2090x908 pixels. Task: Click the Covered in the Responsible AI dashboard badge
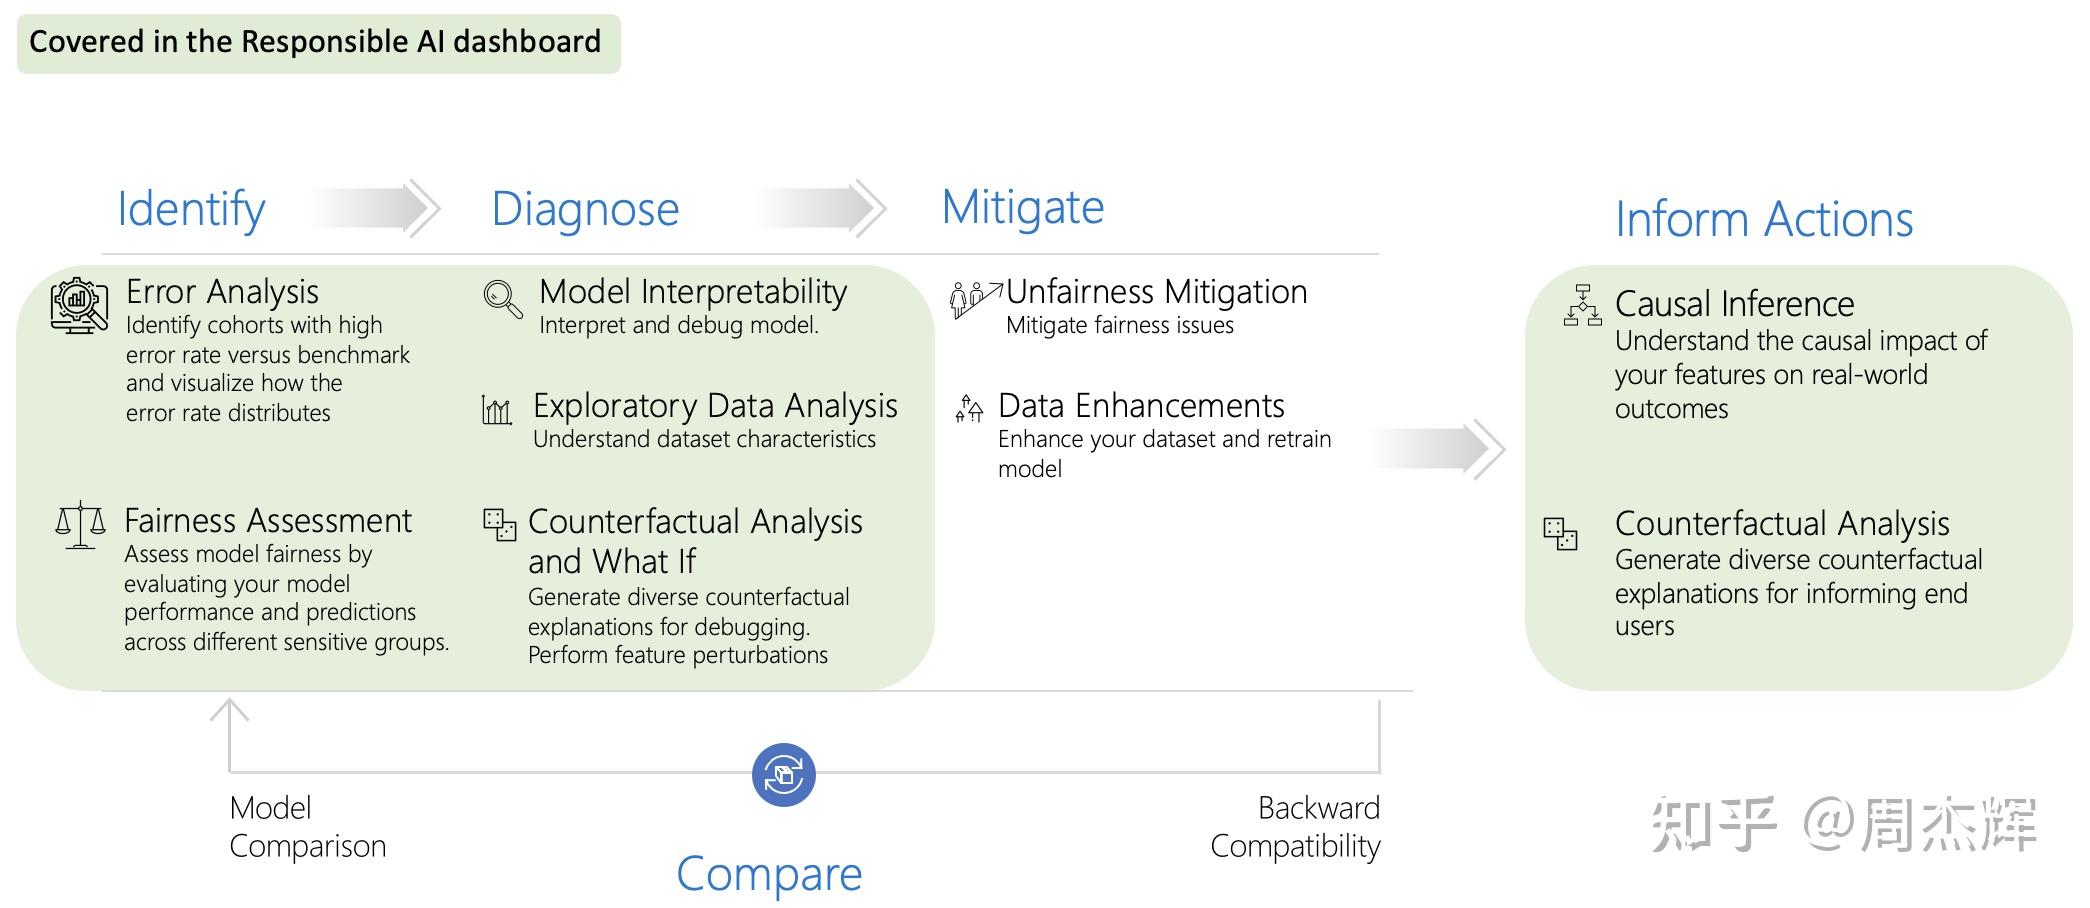click(318, 43)
